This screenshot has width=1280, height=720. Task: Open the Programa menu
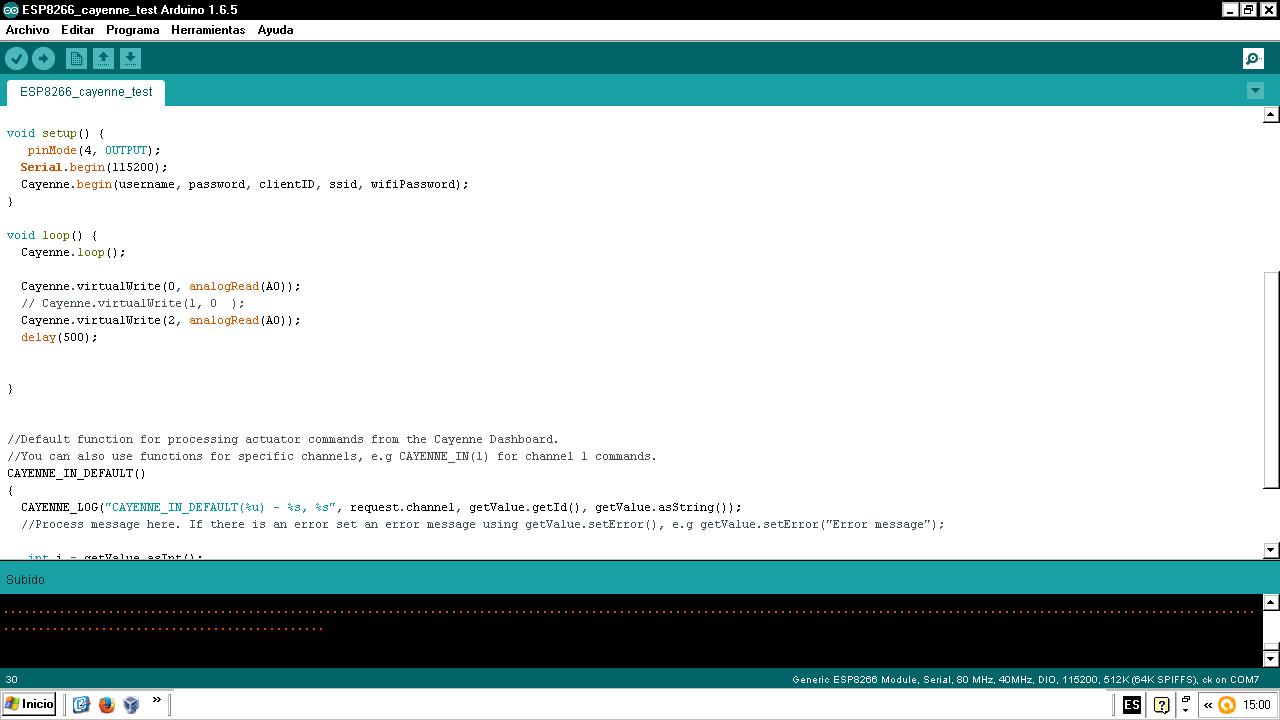click(133, 30)
